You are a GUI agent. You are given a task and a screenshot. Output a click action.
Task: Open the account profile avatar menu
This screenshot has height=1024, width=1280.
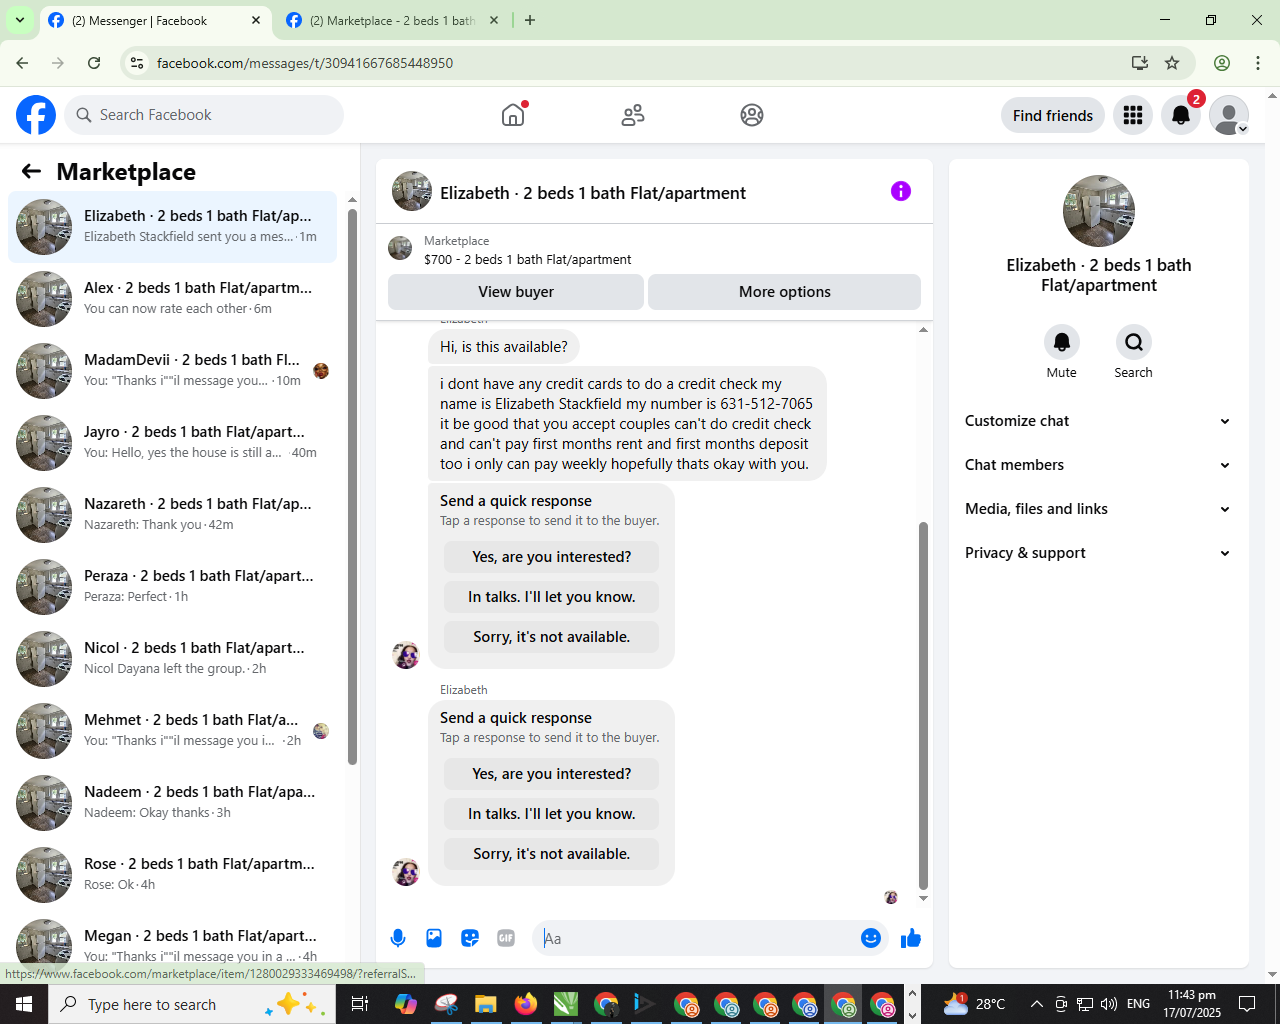(1229, 115)
